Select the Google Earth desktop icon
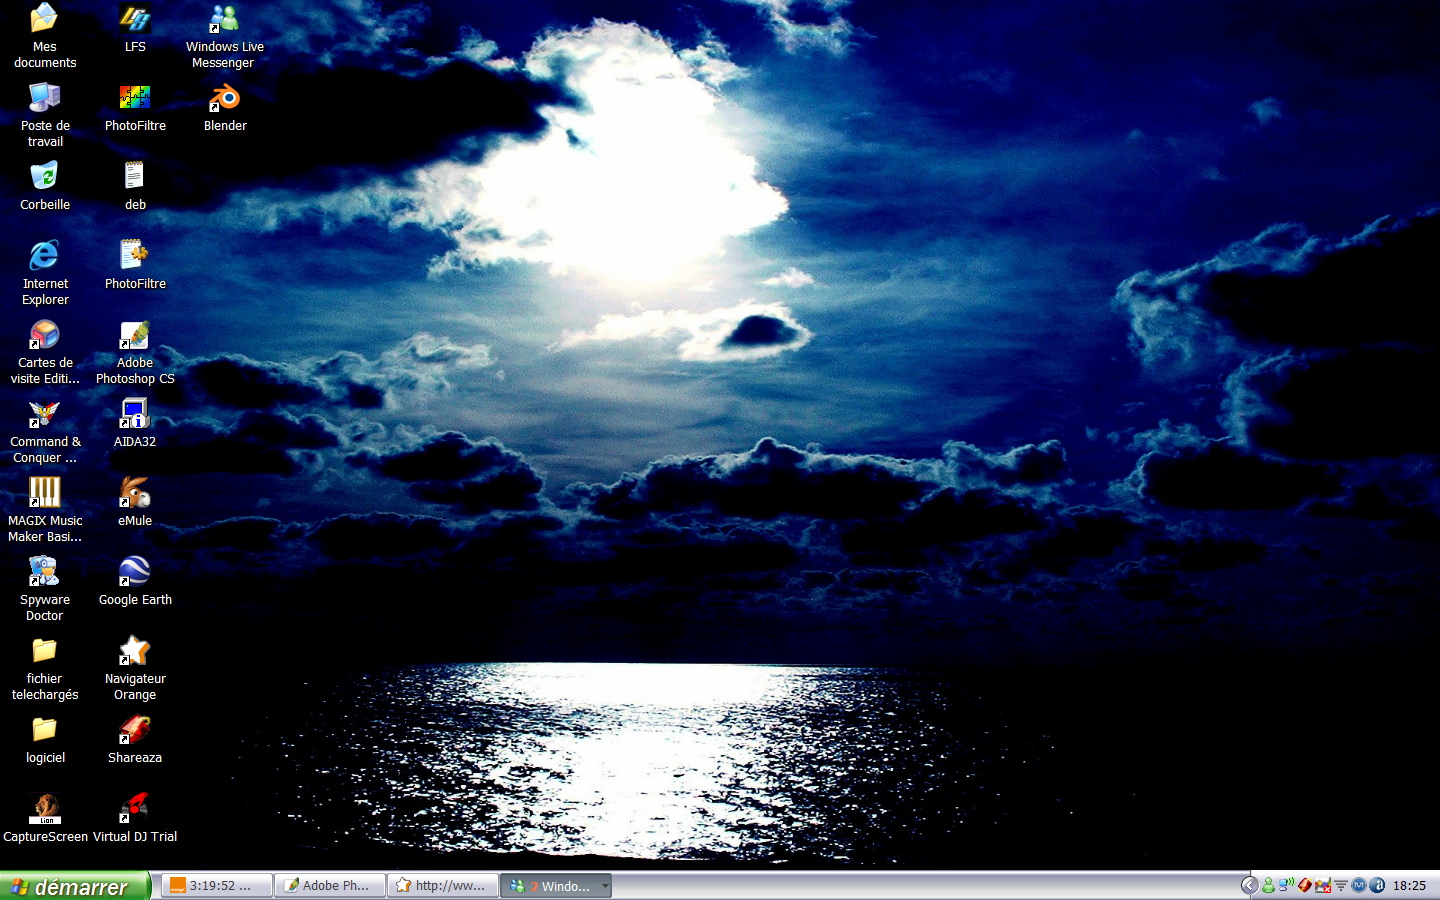 click(135, 573)
